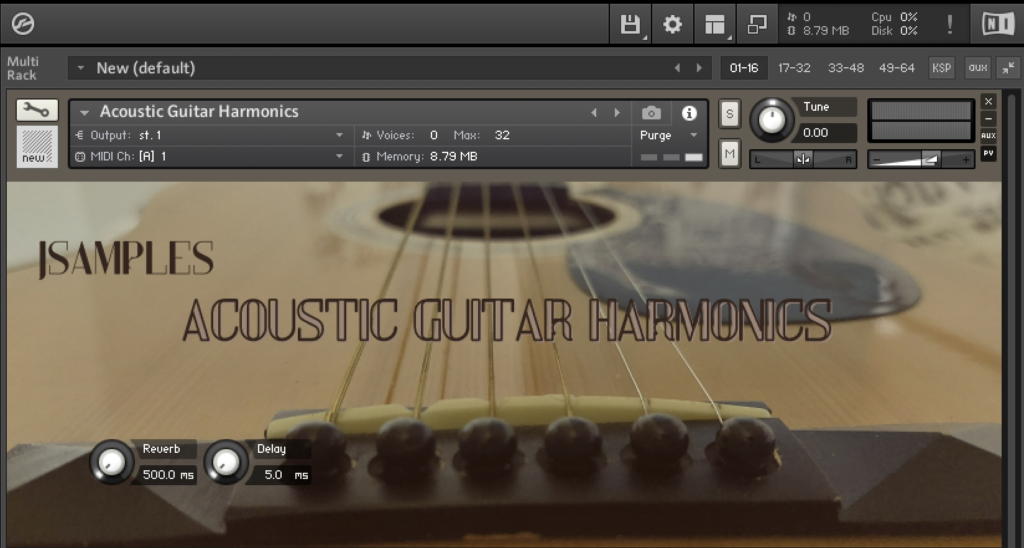Viewport: 1024px width, 548px height.
Task: Select next multi with right arrow
Action: (x=699, y=68)
